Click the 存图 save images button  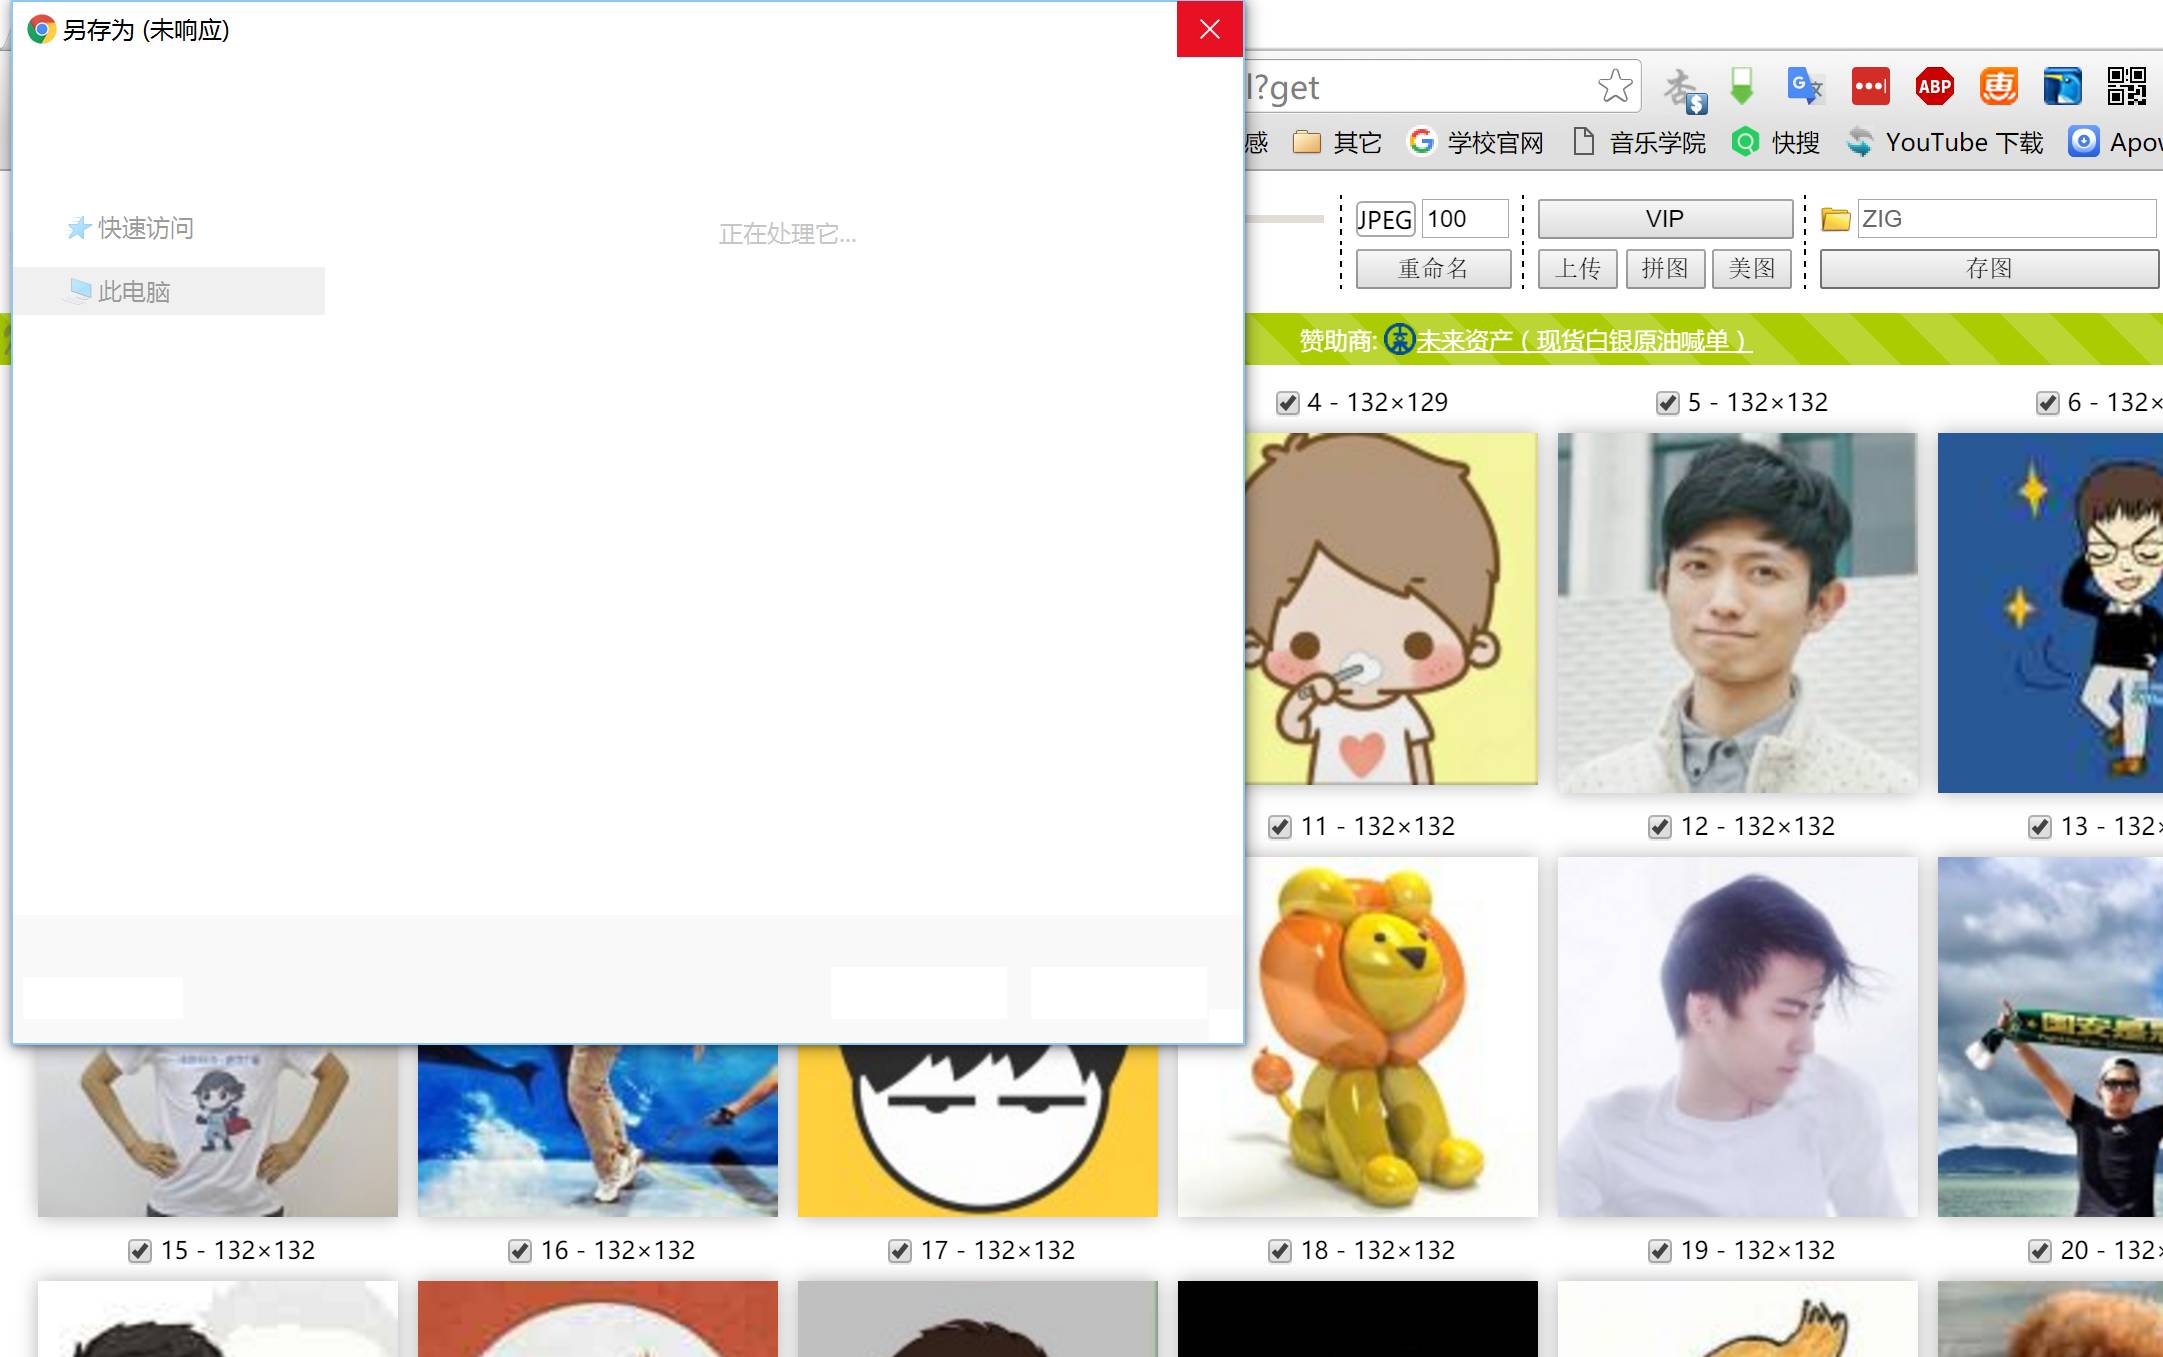click(1988, 268)
